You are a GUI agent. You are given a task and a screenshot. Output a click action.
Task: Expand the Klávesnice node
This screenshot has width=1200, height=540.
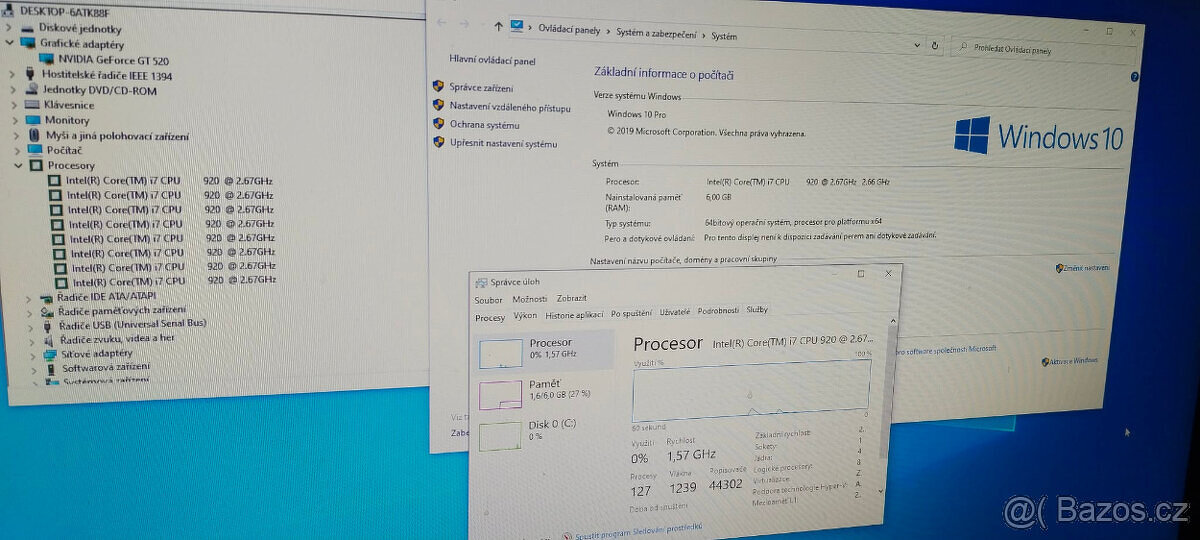coord(13,104)
